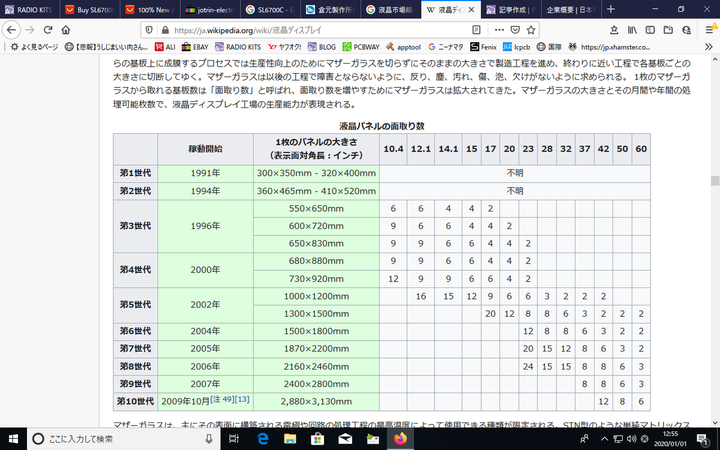This screenshot has height=450, width=720.
Task: Click the forward navigation arrow
Action: click(30, 30)
